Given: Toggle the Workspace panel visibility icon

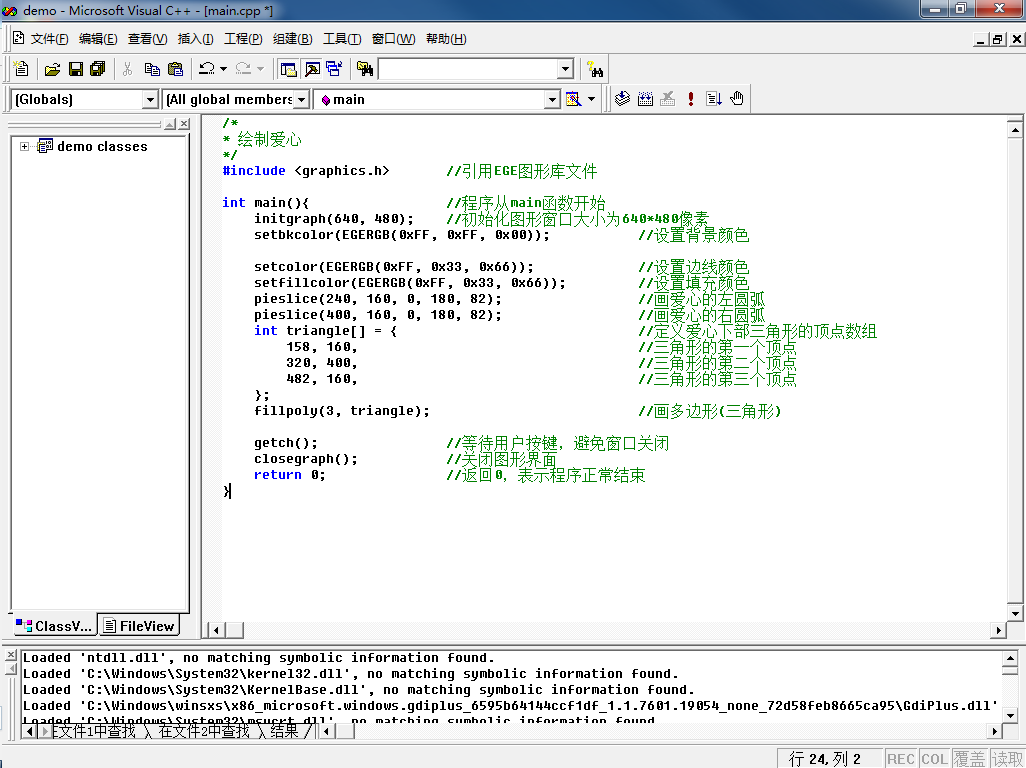Looking at the screenshot, I should (288, 69).
